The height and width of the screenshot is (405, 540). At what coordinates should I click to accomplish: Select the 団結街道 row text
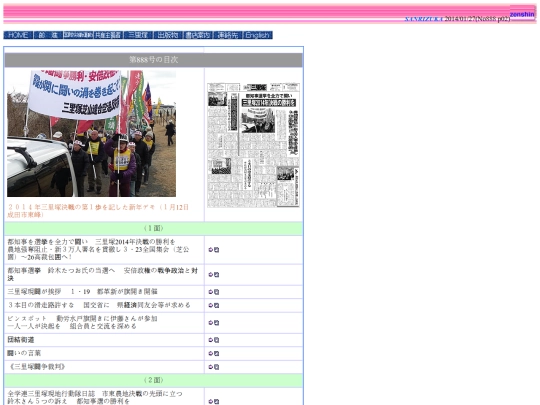point(21,340)
